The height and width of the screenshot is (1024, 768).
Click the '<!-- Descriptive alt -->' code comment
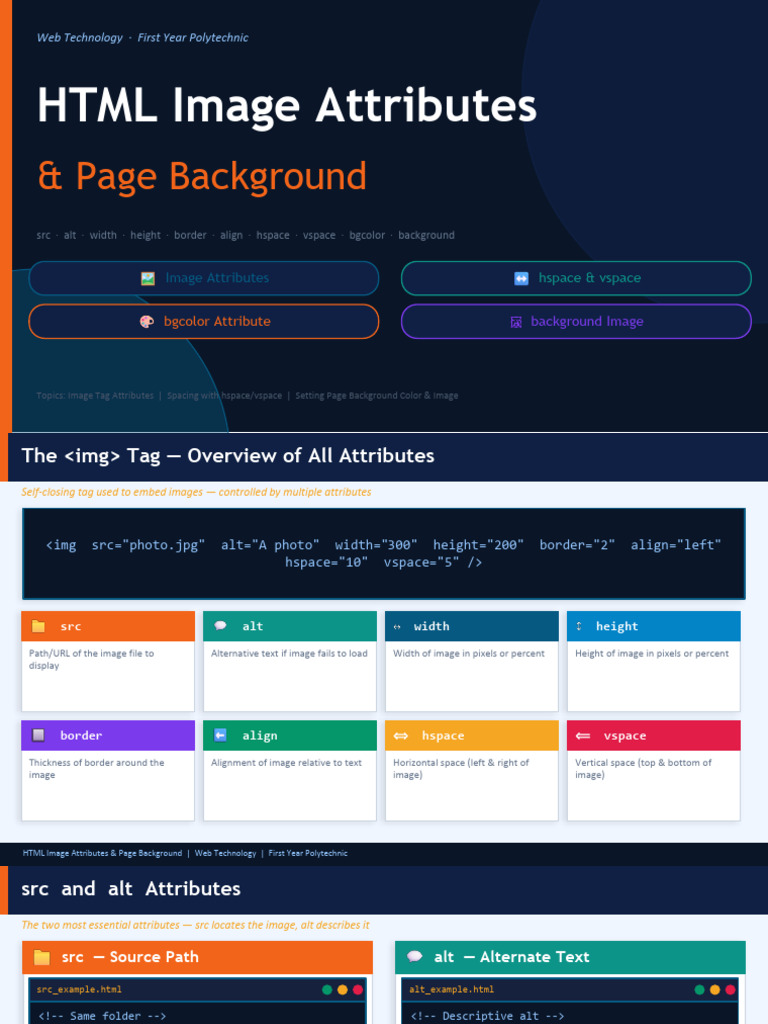pos(487,1016)
